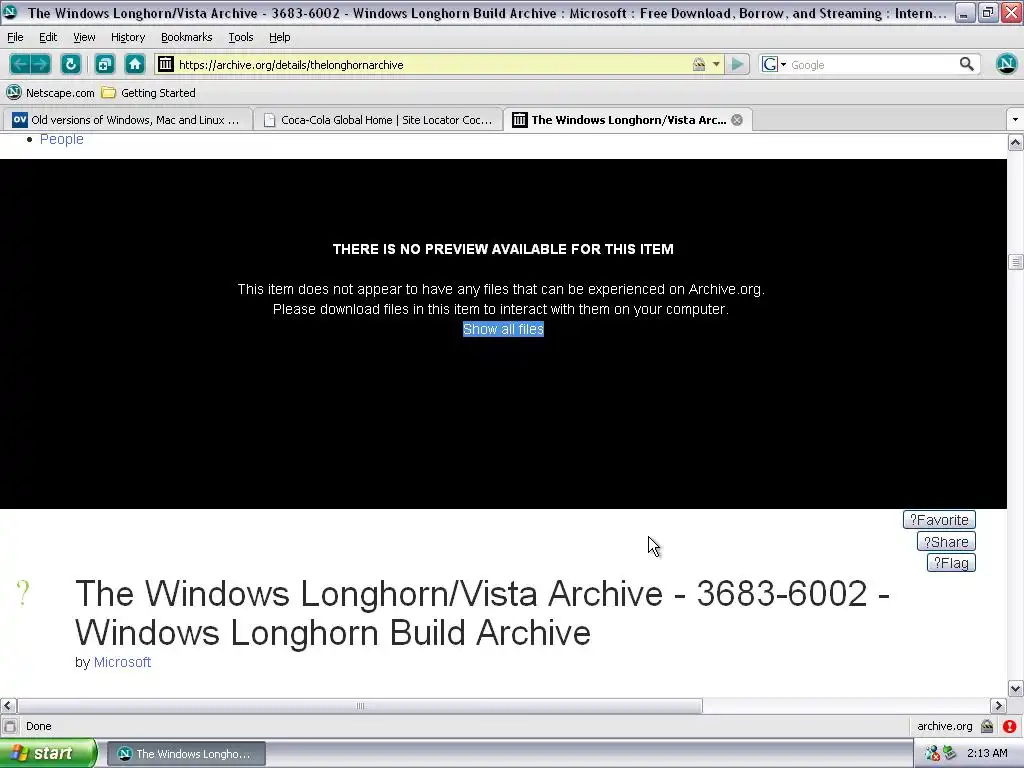Close the Windows Longhorn/Vista tab
The width and height of the screenshot is (1024, 768).
(737, 120)
